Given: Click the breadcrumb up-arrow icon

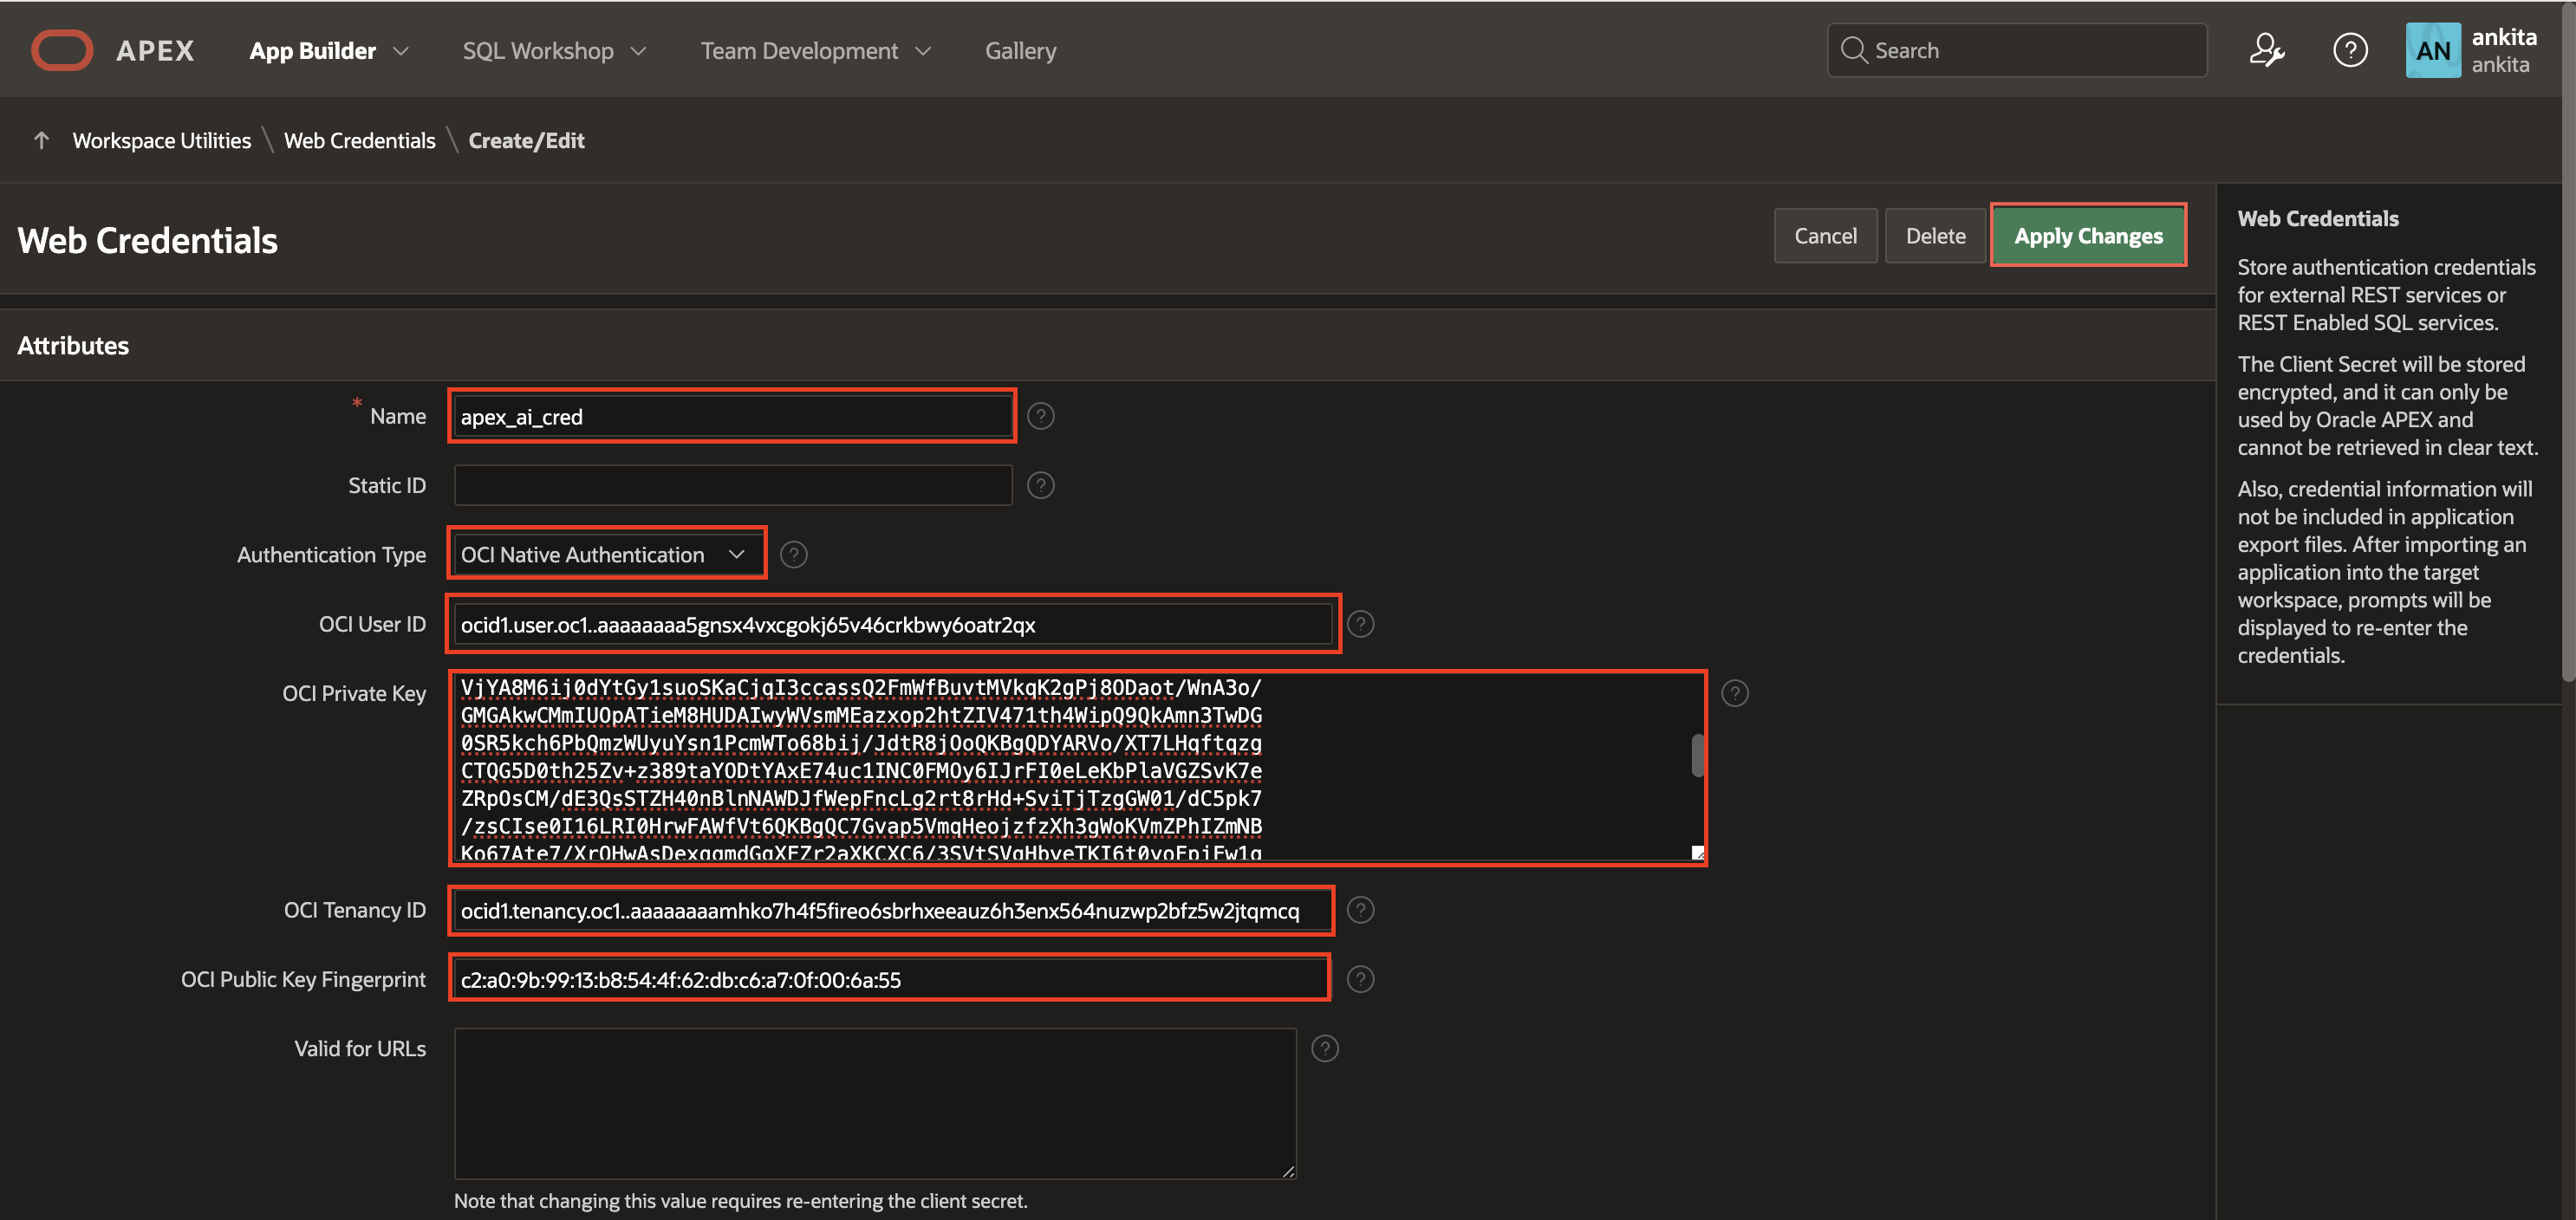Looking at the screenshot, I should [x=41, y=140].
